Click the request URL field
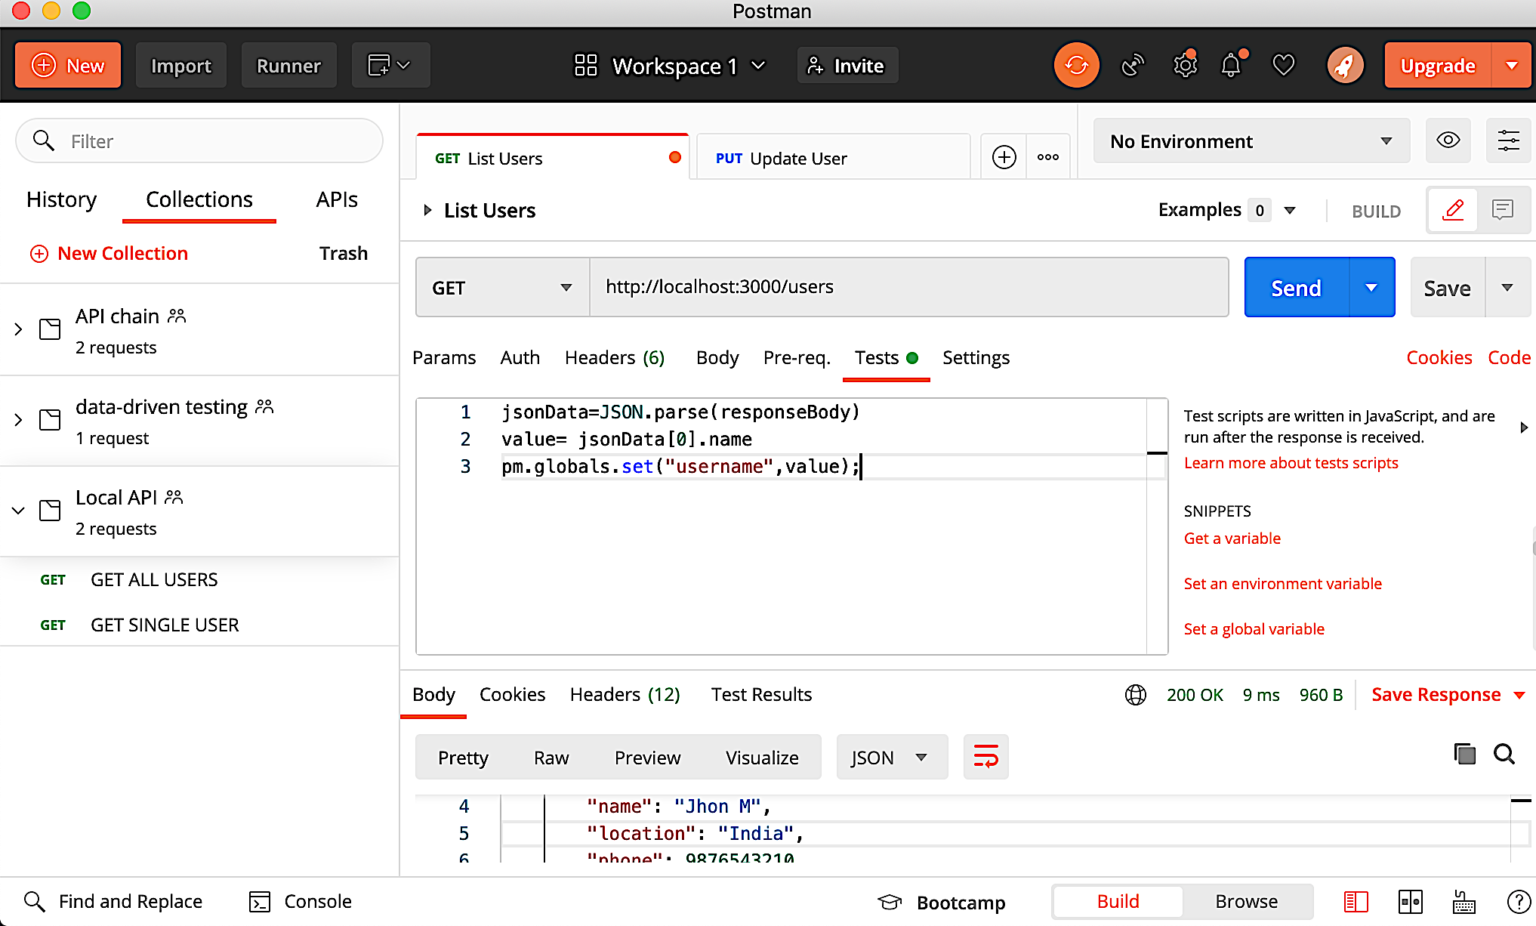Image resolution: width=1536 pixels, height=926 pixels. click(908, 287)
